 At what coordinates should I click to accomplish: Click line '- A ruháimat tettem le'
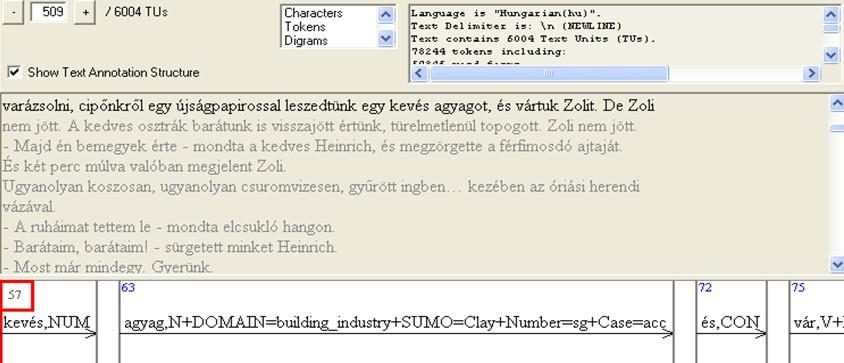pos(168,227)
